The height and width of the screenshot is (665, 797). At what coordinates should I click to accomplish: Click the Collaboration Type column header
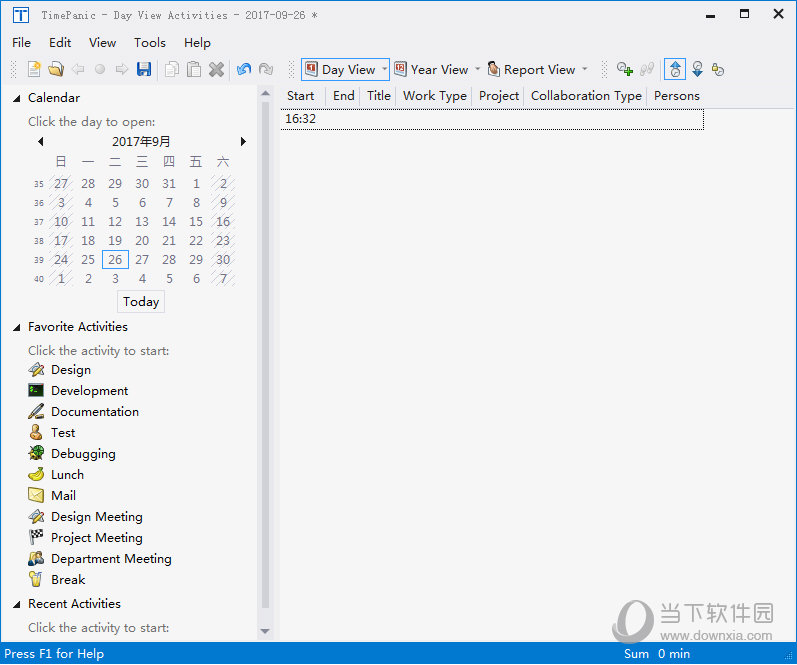(x=586, y=96)
